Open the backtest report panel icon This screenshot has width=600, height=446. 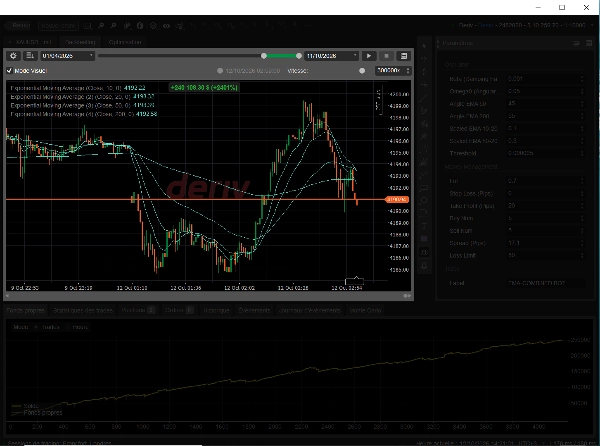pos(404,56)
